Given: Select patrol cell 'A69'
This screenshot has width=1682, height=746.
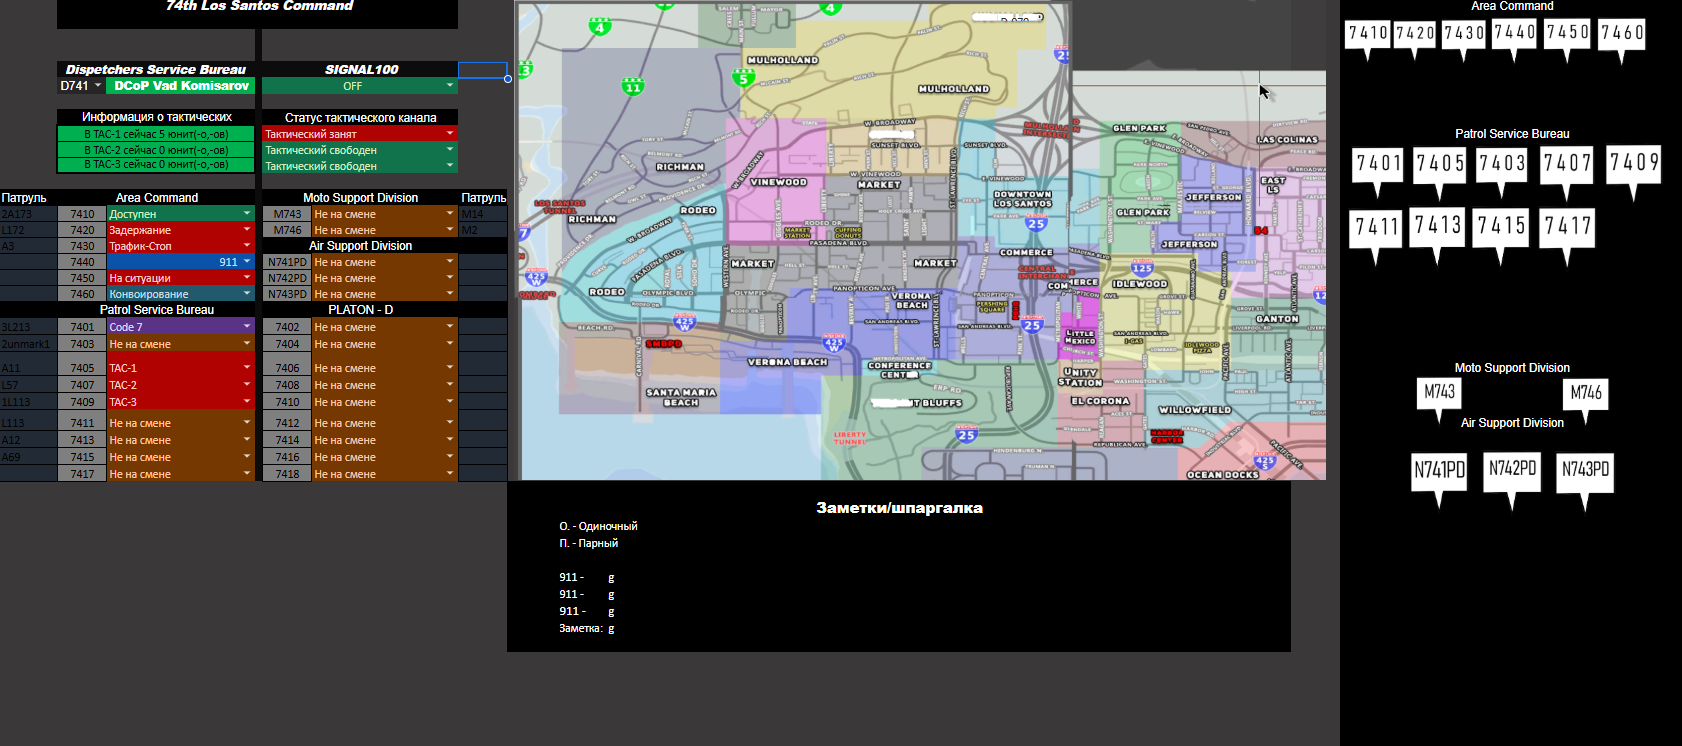Looking at the screenshot, I should click(29, 457).
